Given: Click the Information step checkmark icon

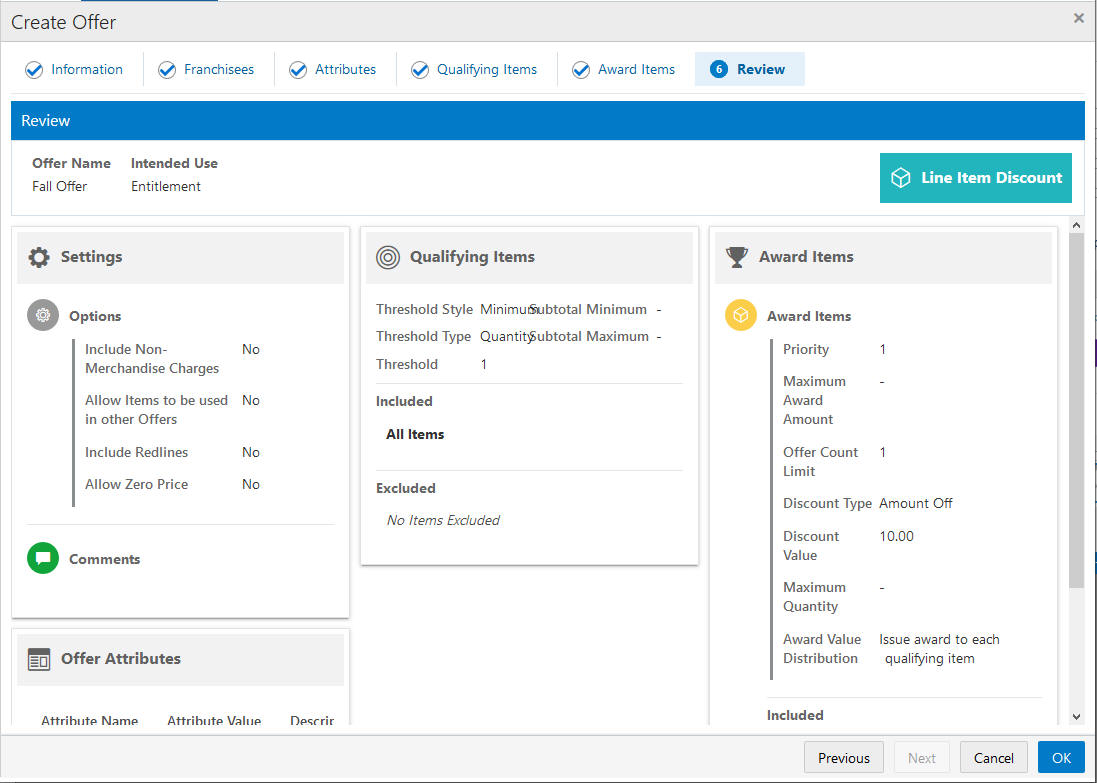Looking at the screenshot, I should [x=34, y=70].
